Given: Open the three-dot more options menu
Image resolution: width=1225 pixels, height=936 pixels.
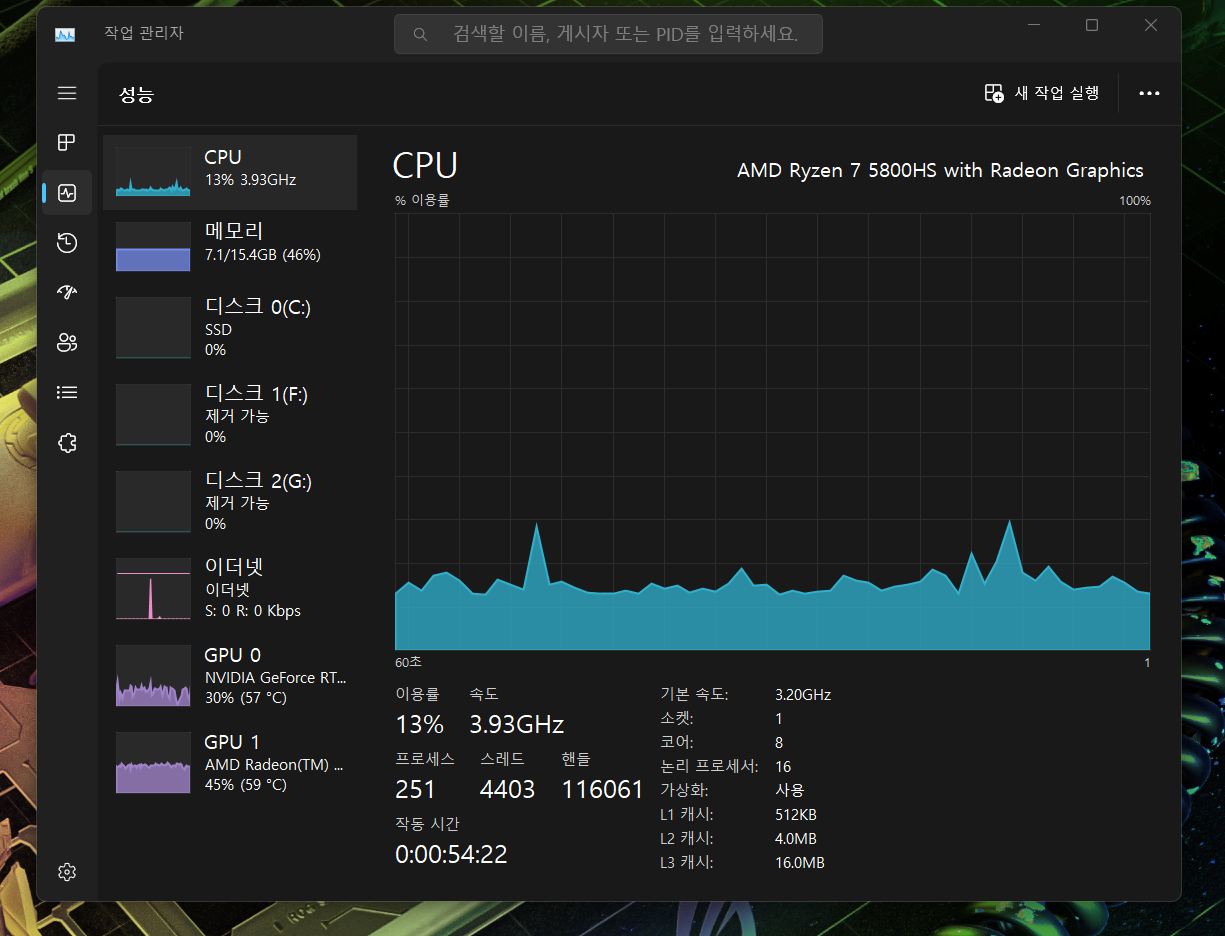Looking at the screenshot, I should (x=1149, y=93).
